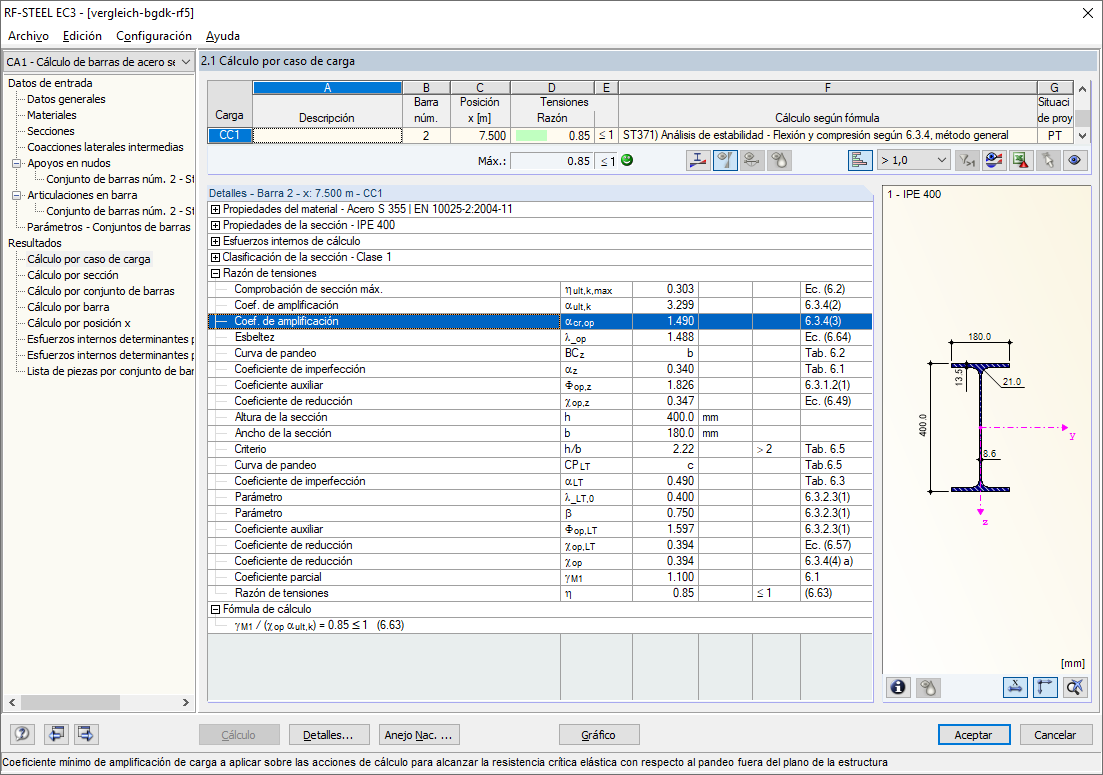1103x775 pixels.
Task: Open the Ayuda menu
Action: coord(223,36)
